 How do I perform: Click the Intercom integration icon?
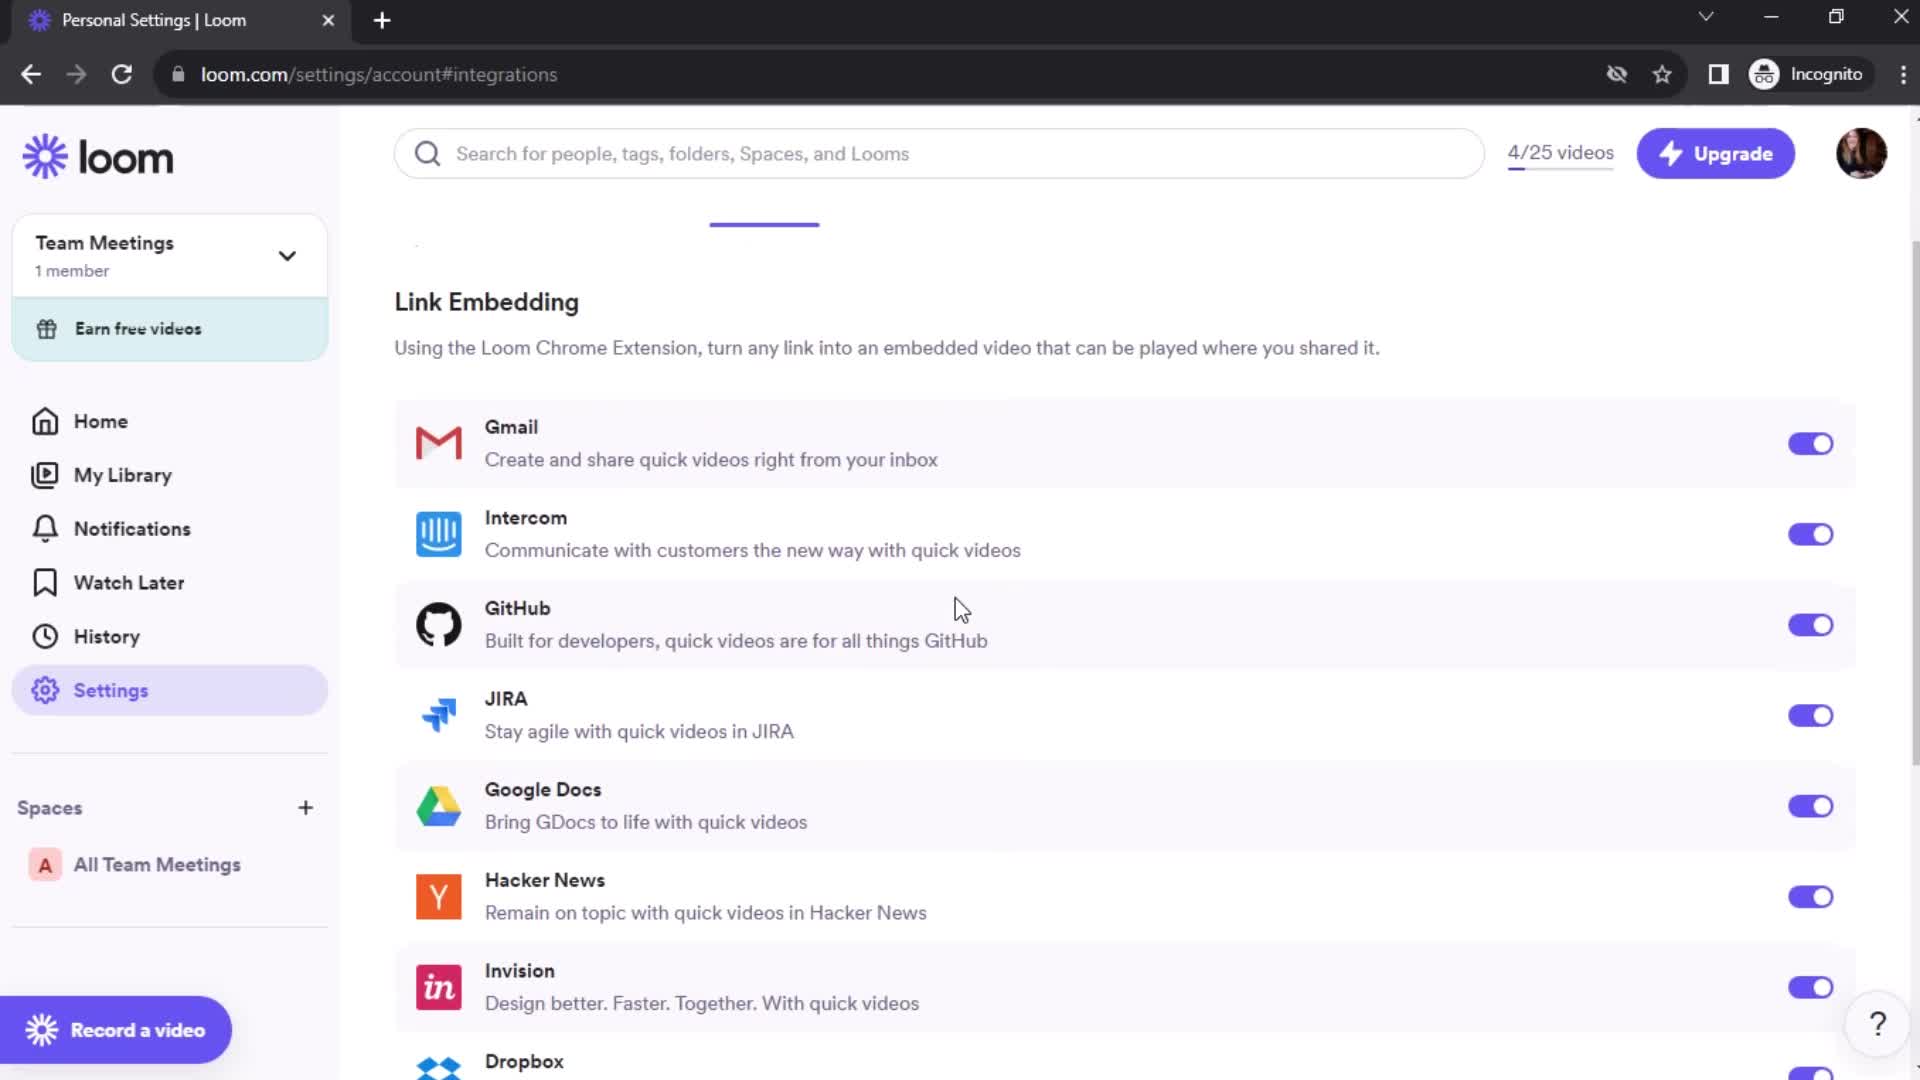click(x=438, y=534)
